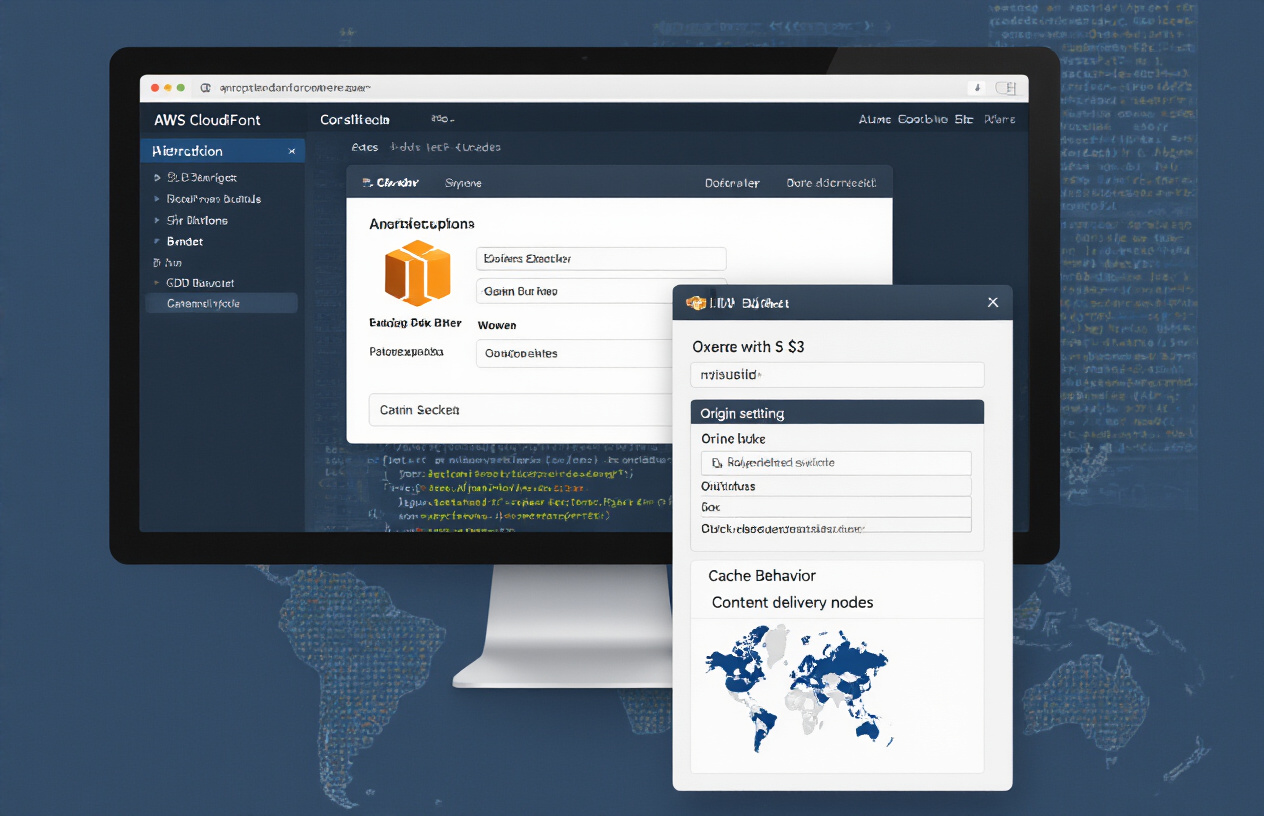The height and width of the screenshot is (816, 1264).
Task: Click the 'Origin setting' section header
Action: [x=837, y=412]
